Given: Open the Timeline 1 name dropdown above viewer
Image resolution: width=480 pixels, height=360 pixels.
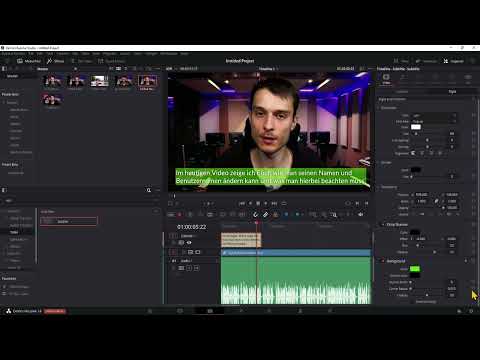Looking at the screenshot, I should tap(268, 69).
